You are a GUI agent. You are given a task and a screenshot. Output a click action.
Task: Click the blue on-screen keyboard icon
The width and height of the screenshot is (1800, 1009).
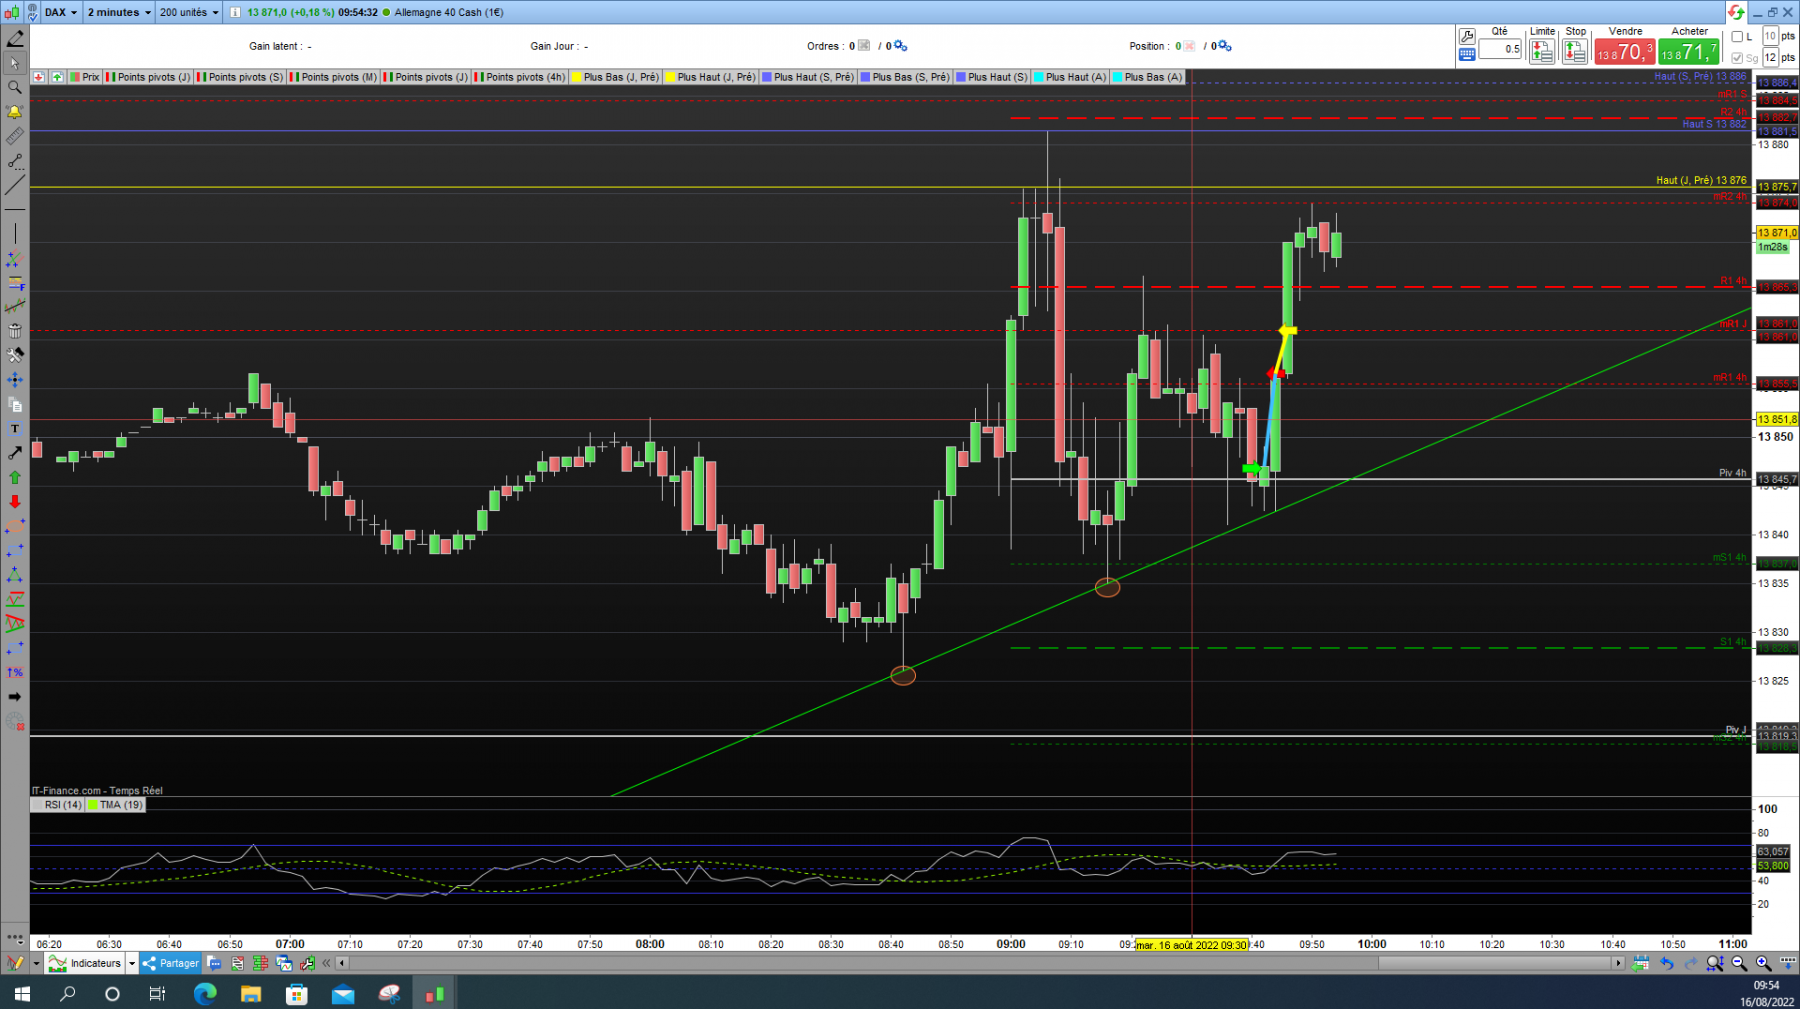pyautogui.click(x=1467, y=55)
